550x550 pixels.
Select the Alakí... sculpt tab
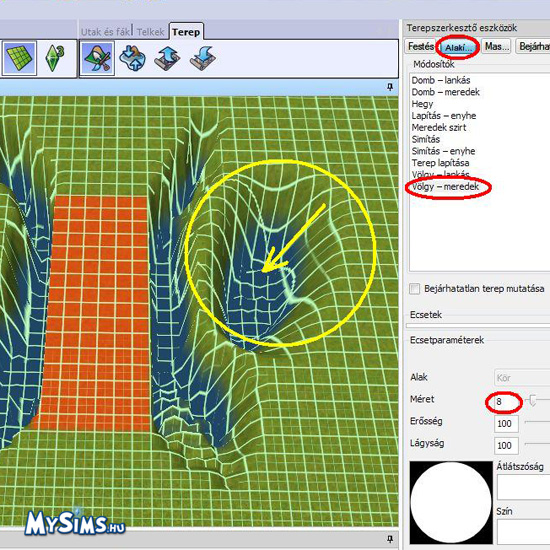[x=458, y=47]
